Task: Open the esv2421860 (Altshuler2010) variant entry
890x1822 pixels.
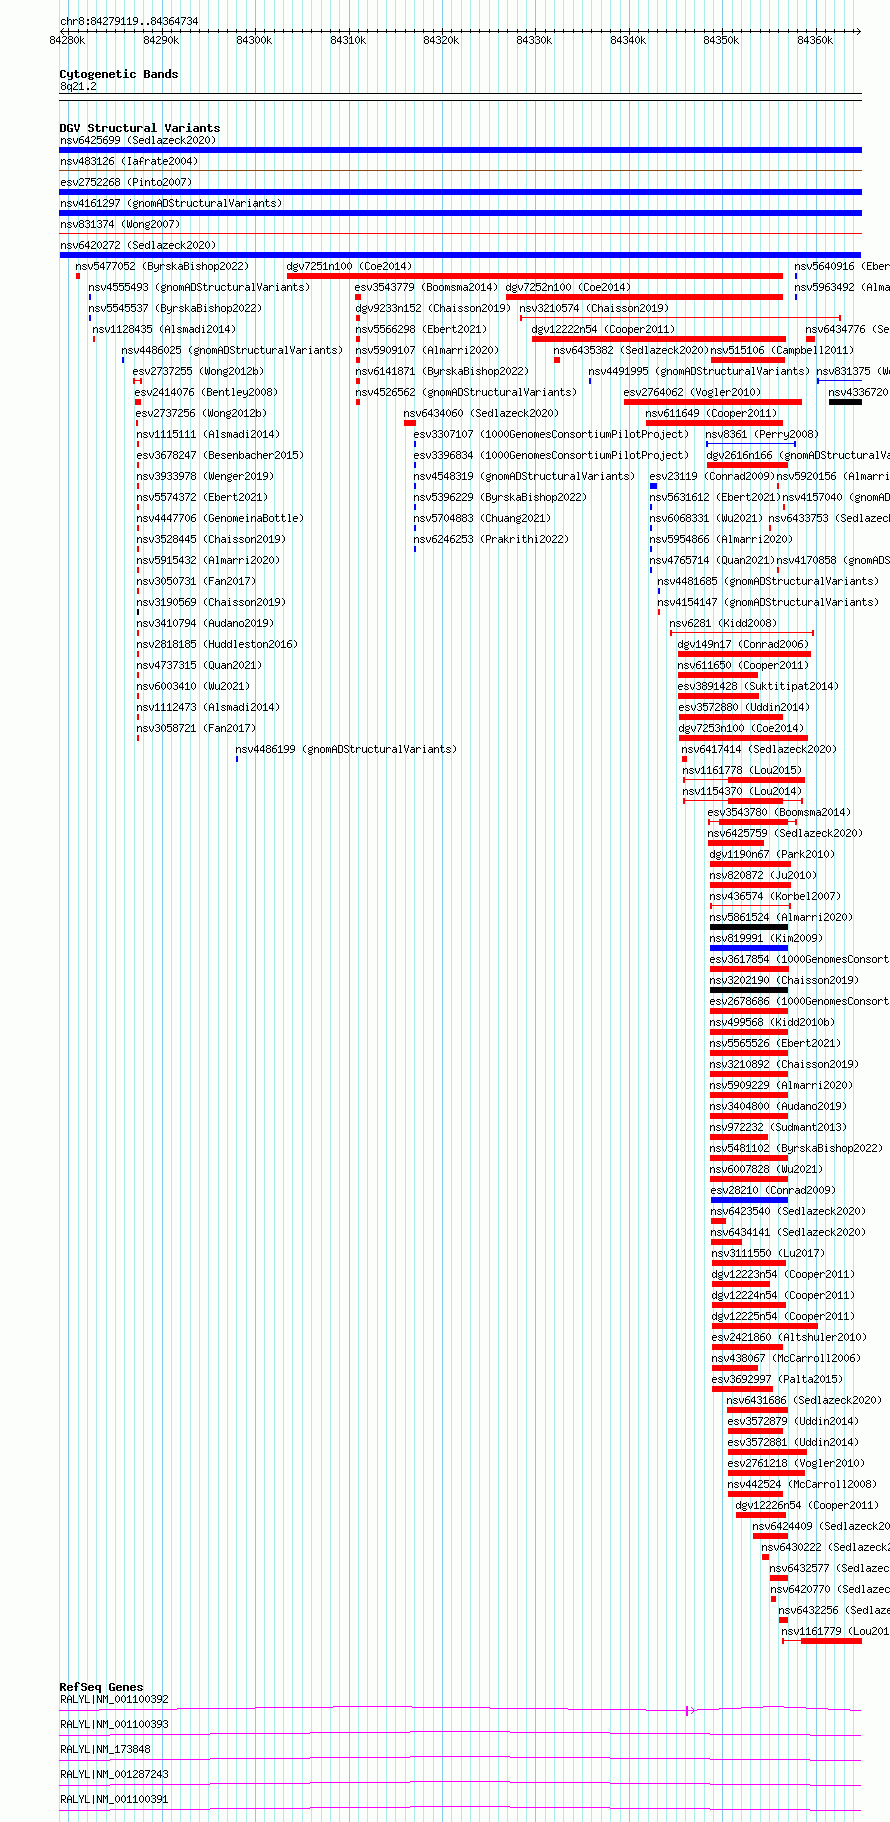Action: pos(789,1337)
